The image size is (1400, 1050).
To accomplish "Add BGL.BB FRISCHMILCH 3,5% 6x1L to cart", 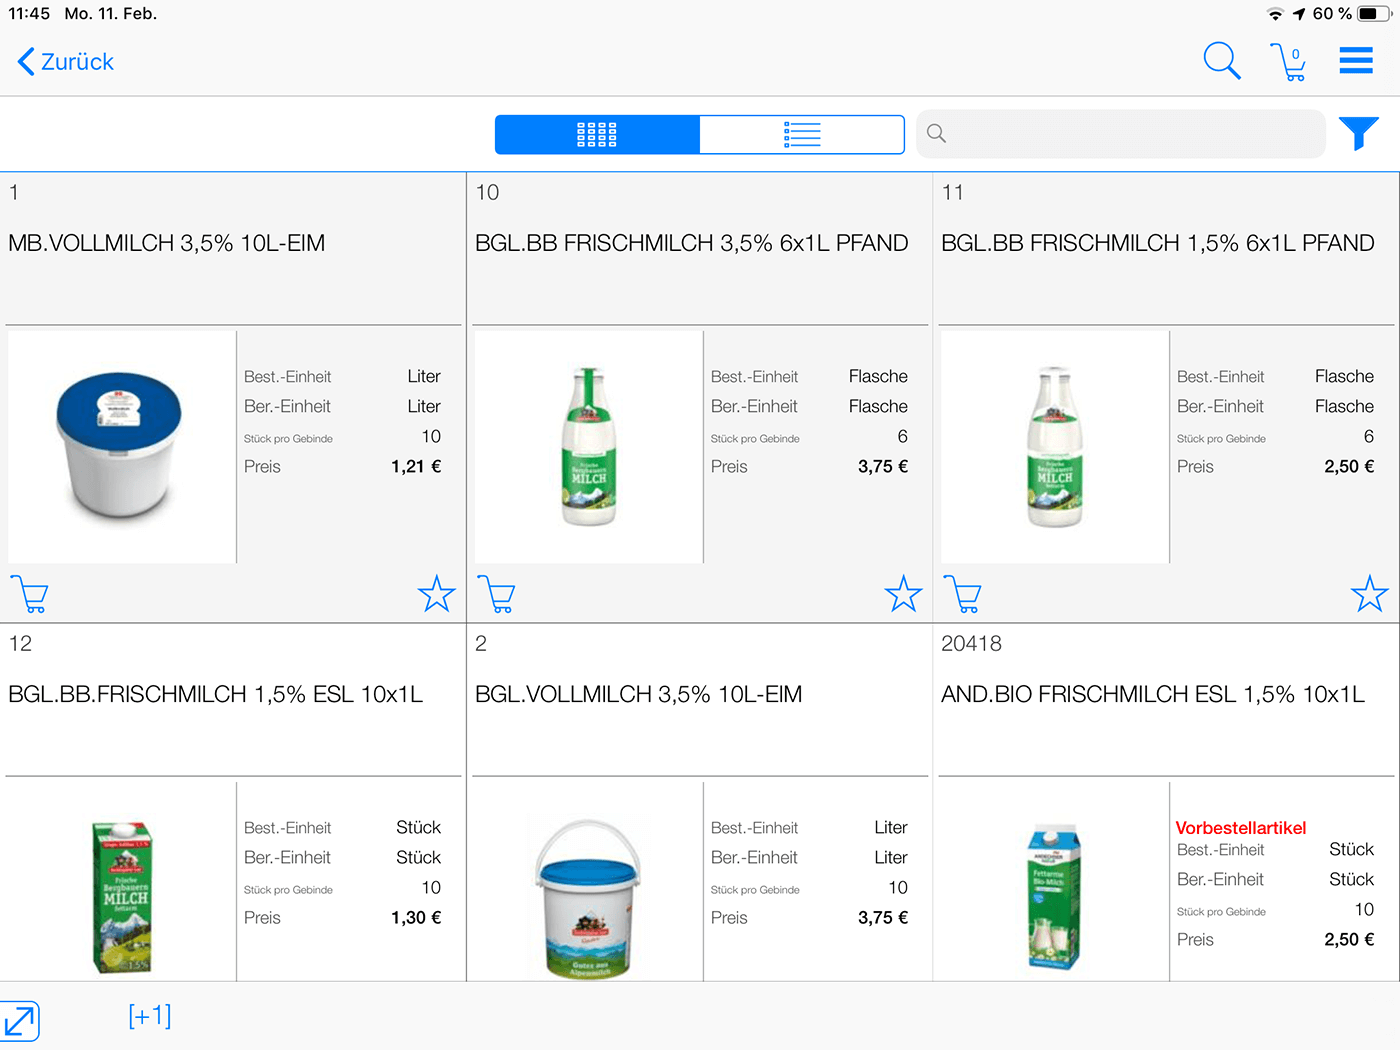I will [496, 594].
